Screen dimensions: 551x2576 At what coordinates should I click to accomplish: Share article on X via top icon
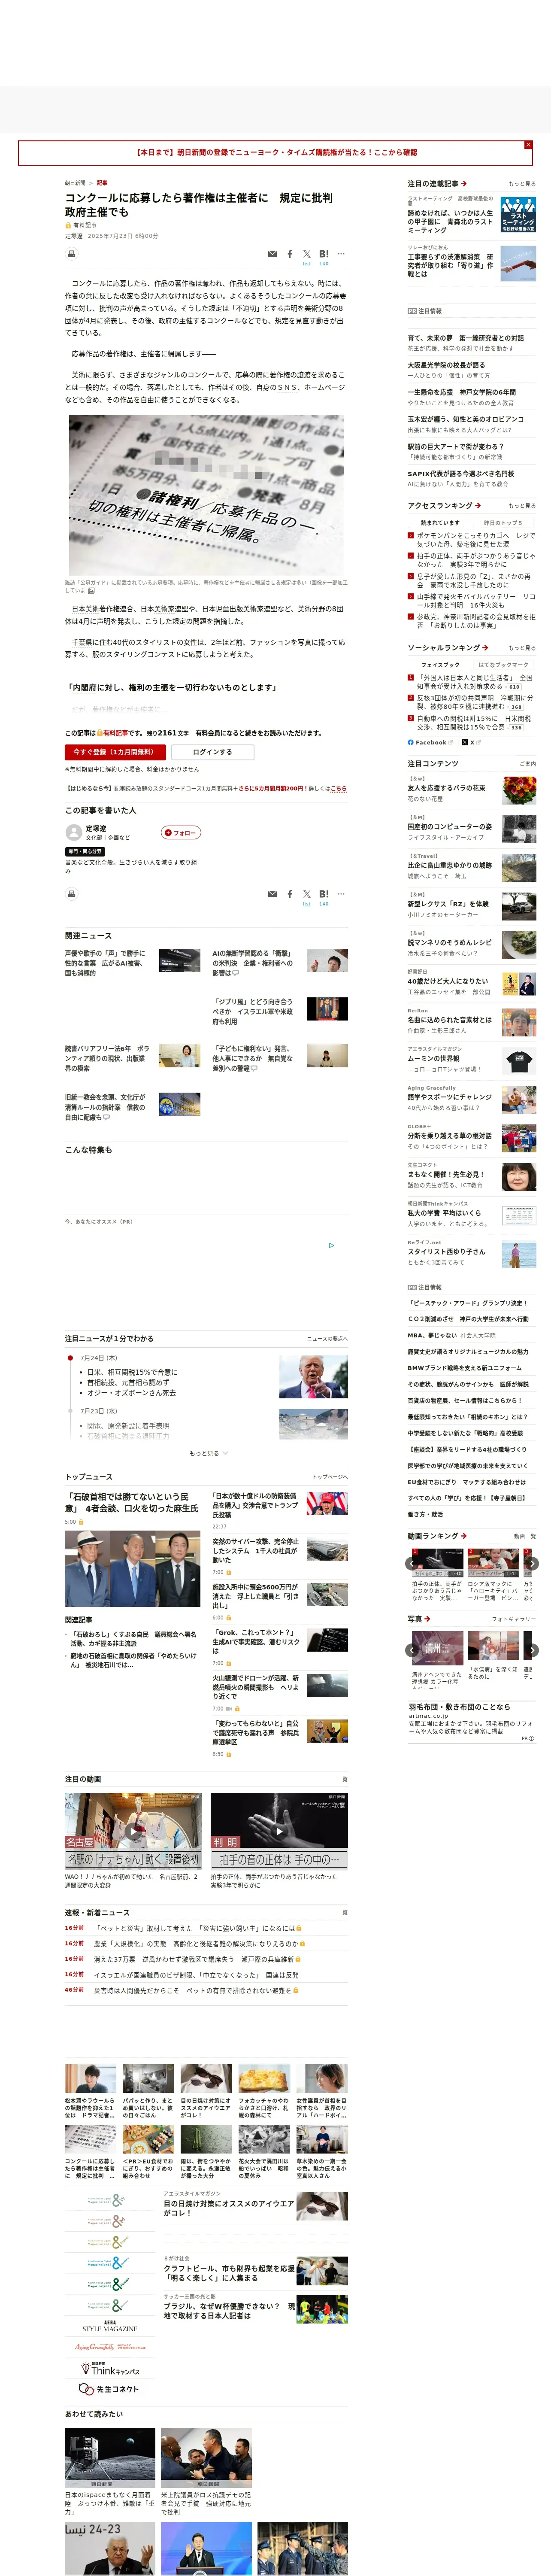tap(307, 254)
